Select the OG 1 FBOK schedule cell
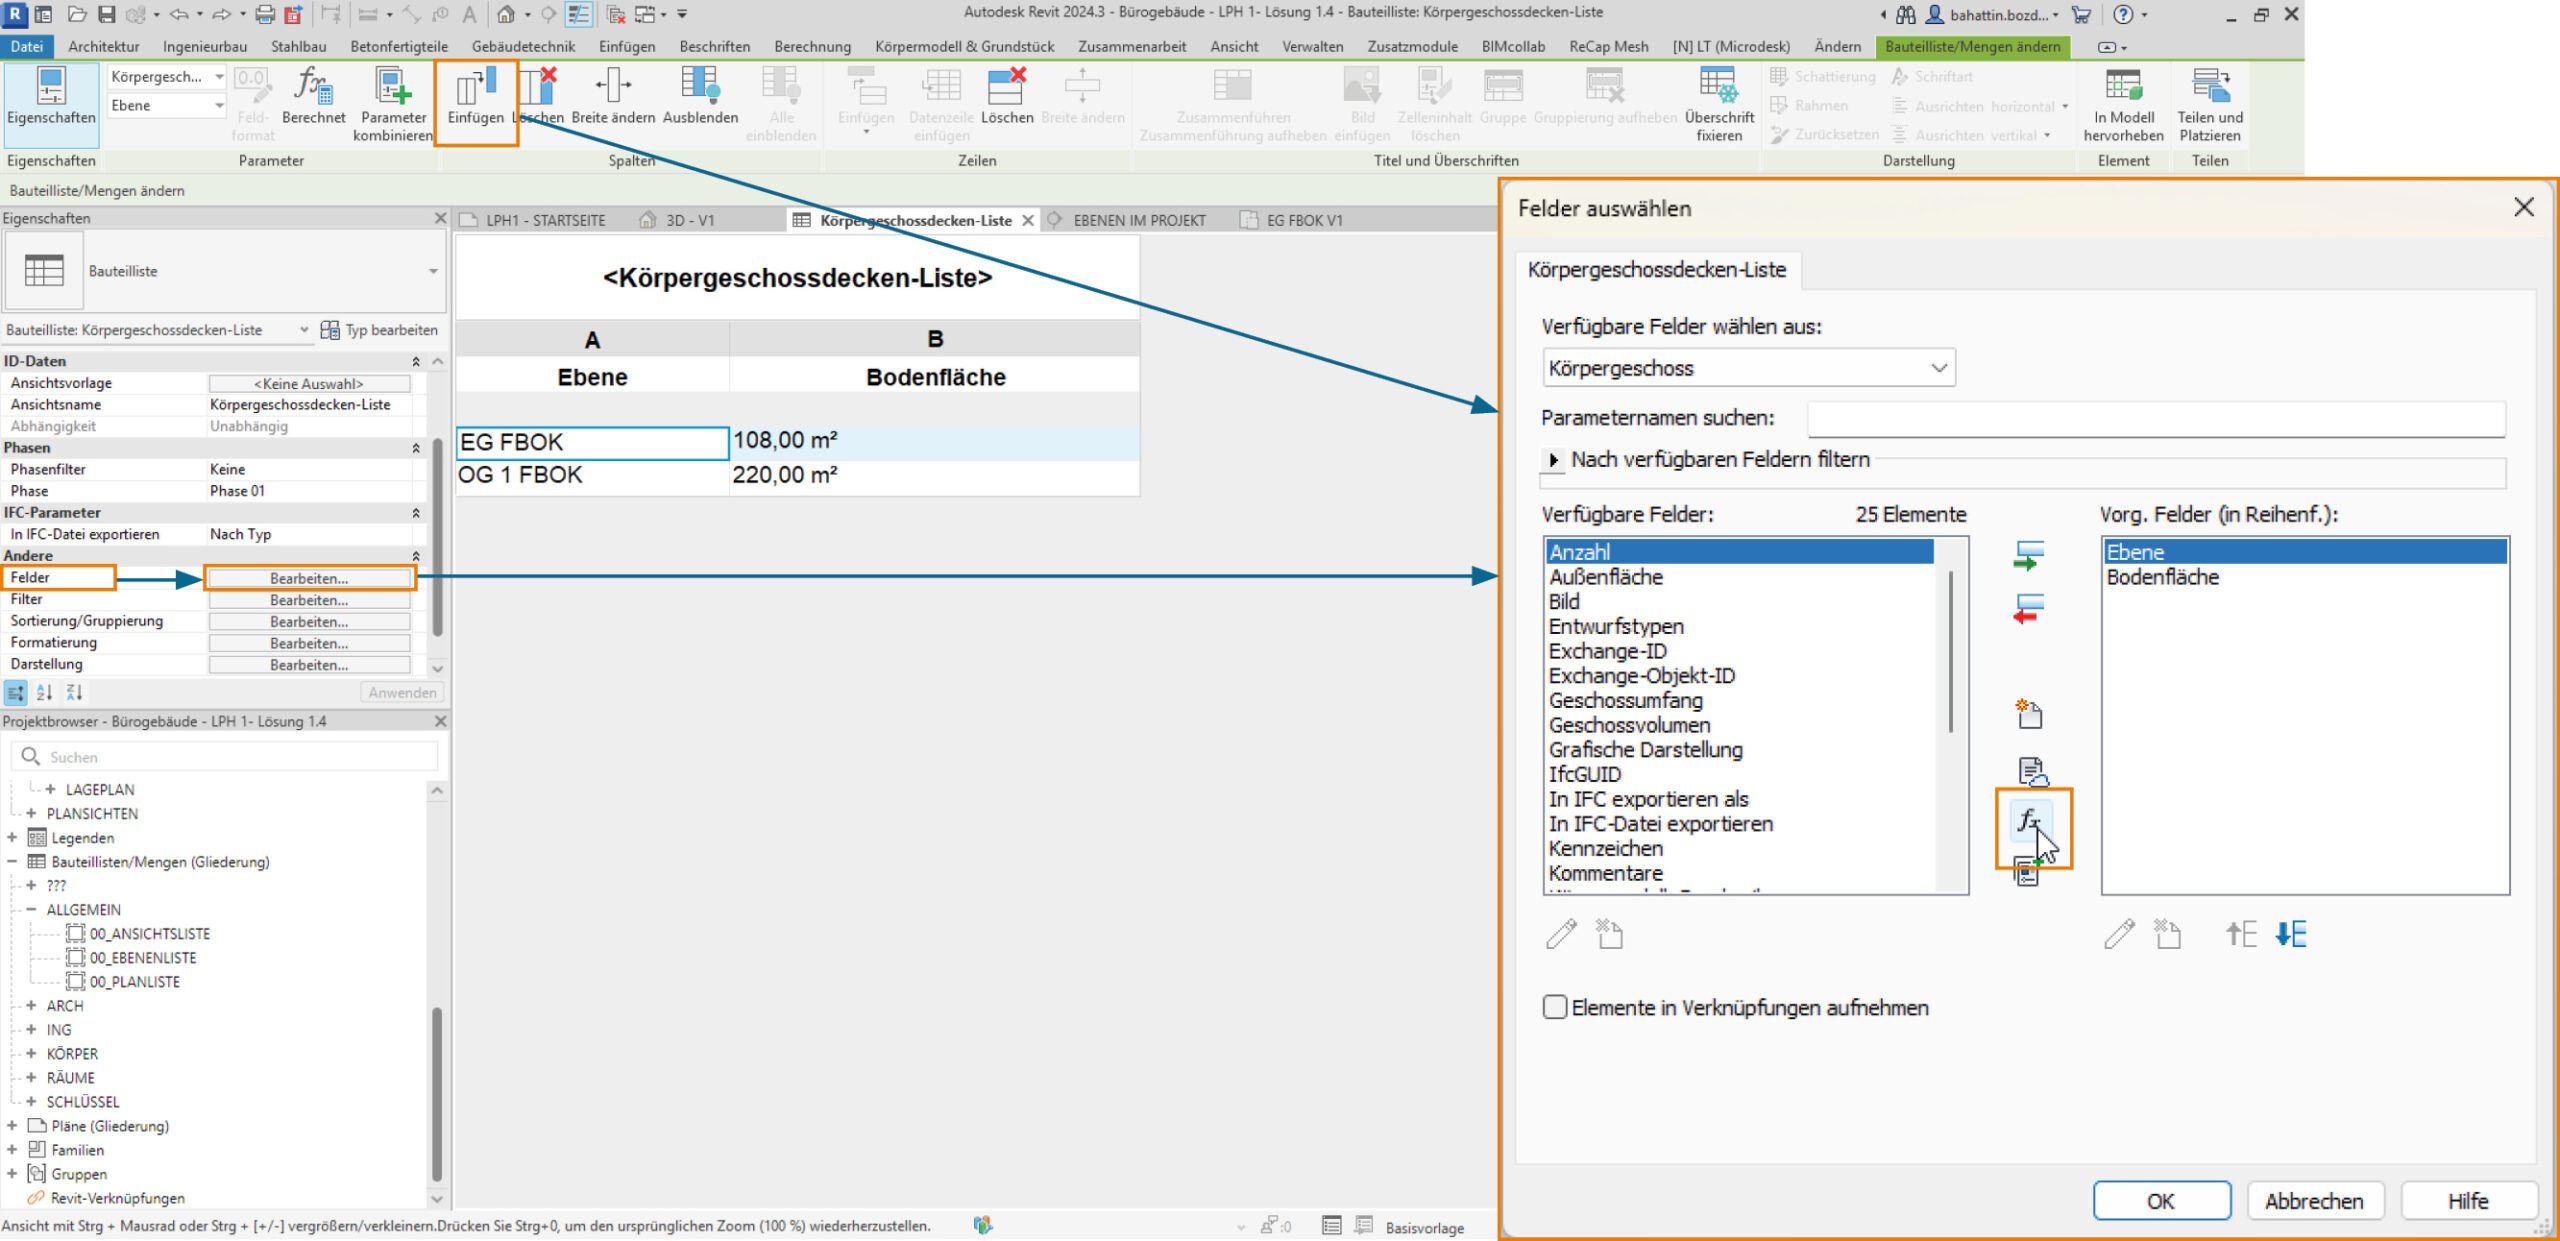2560x1241 pixels. 592,475
